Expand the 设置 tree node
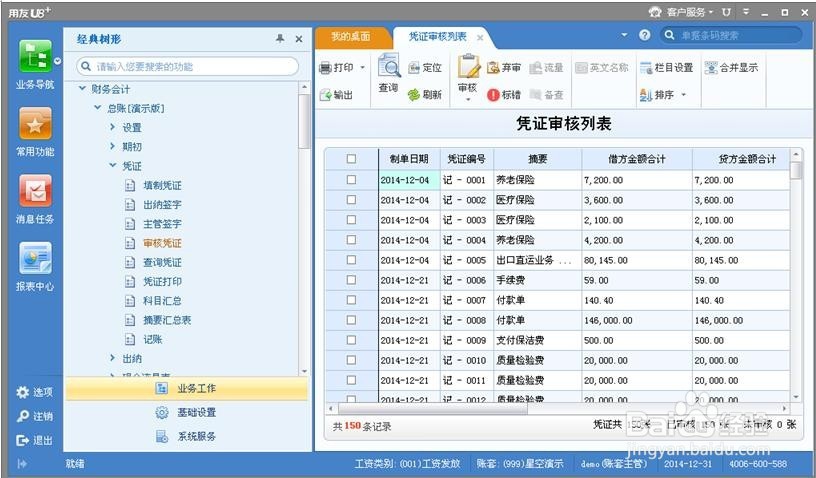 (112, 127)
